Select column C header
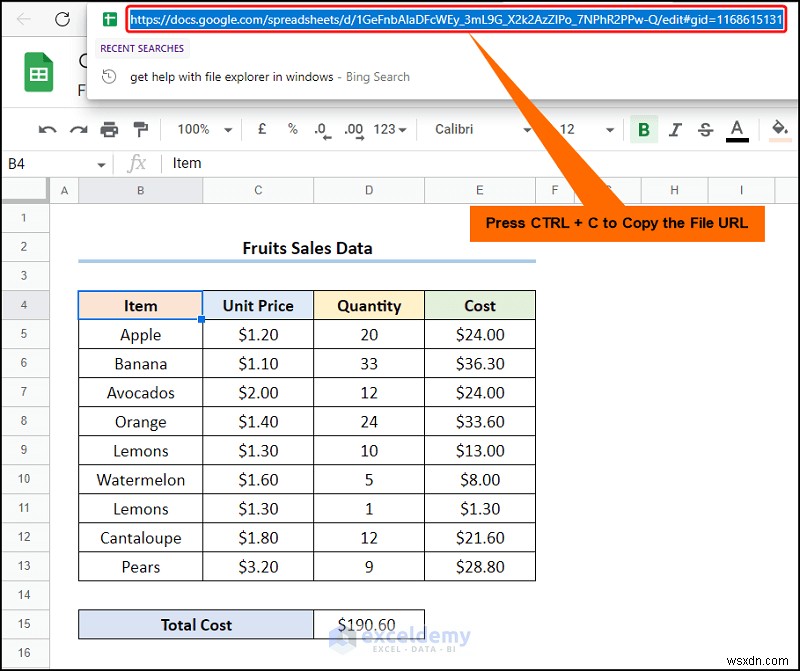Image resolution: width=800 pixels, height=671 pixels. click(x=258, y=191)
